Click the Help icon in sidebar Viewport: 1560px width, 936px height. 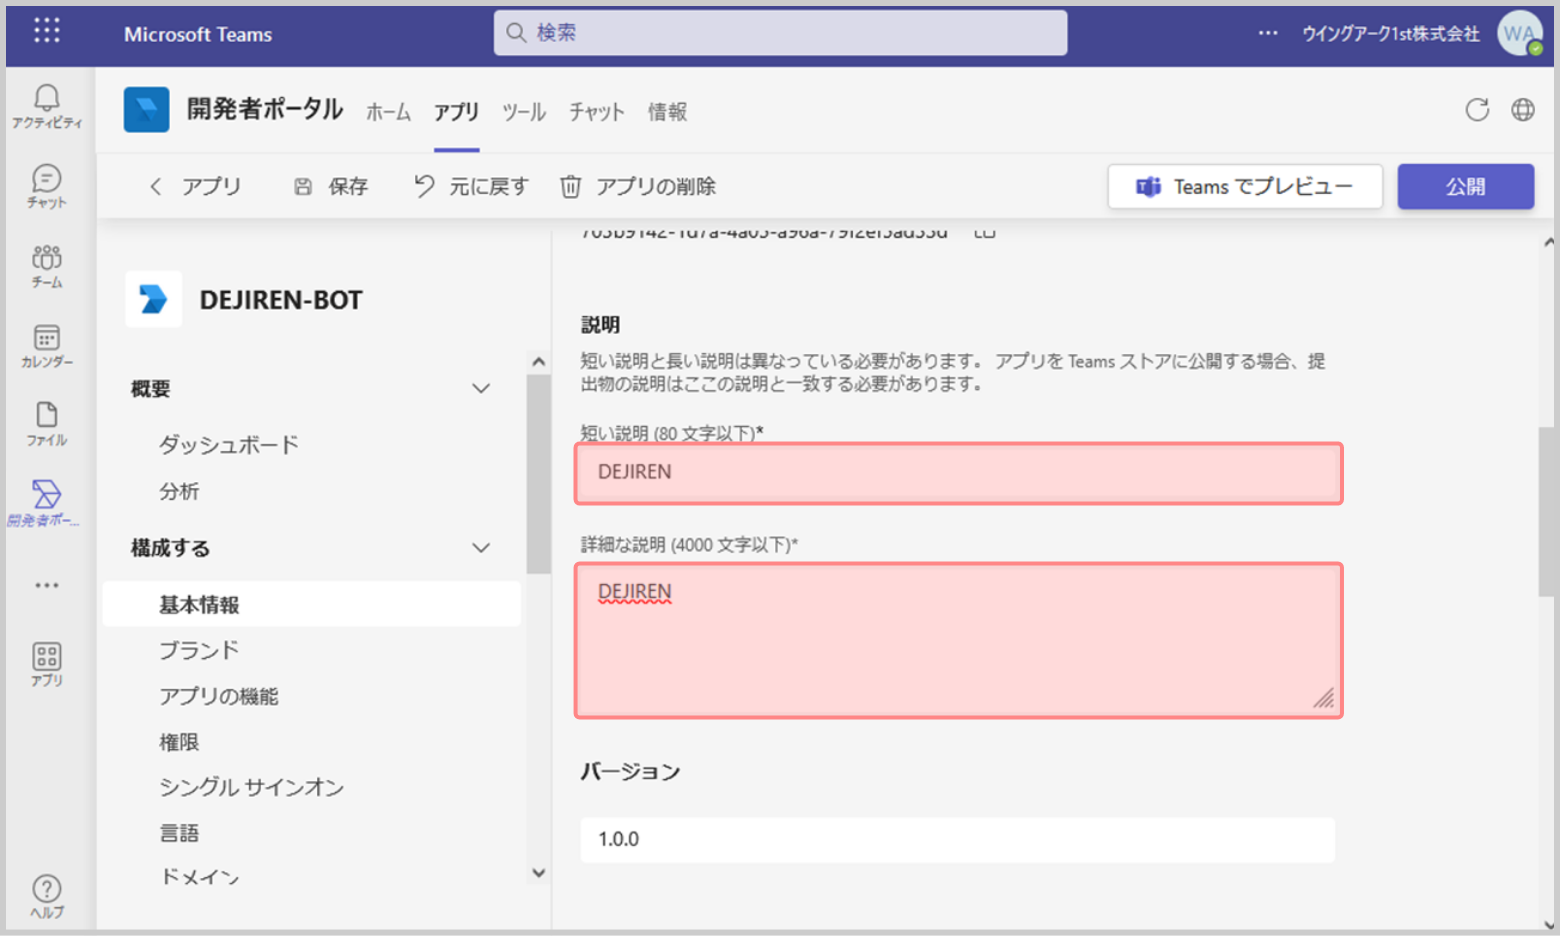pos(46,895)
